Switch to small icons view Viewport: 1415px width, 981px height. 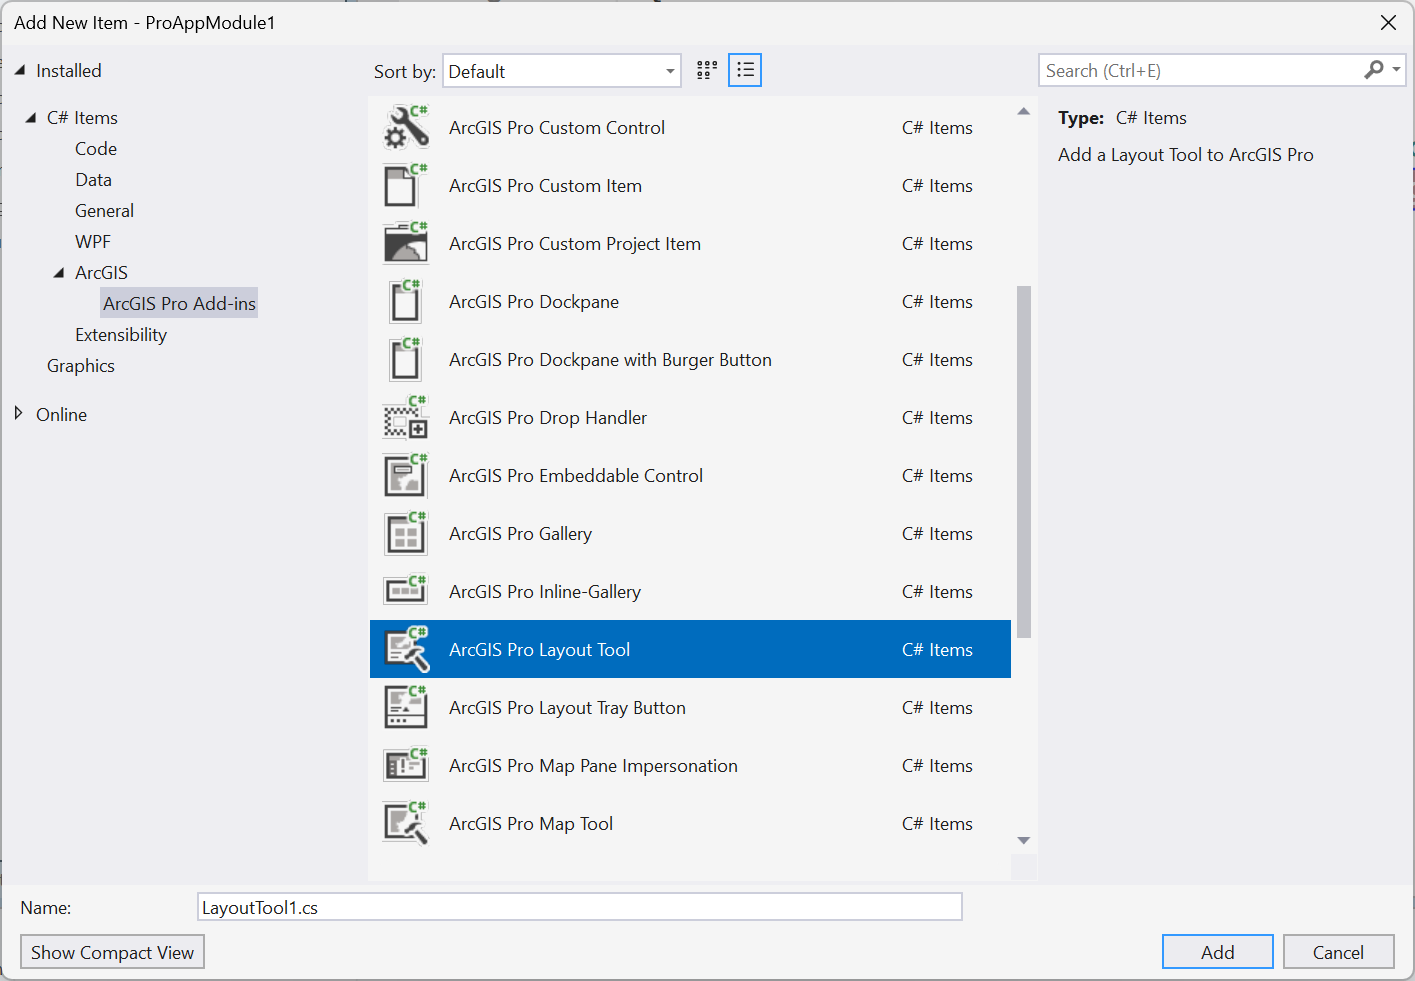(x=707, y=70)
